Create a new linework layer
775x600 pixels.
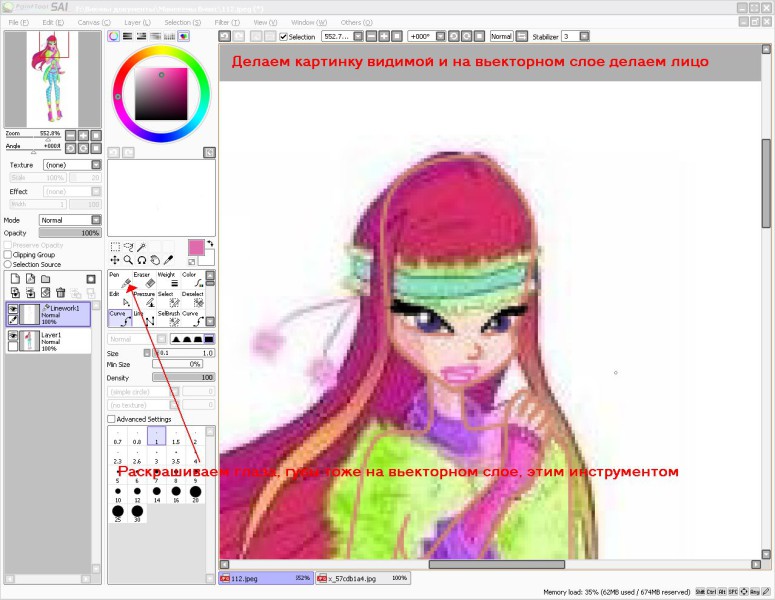[x=30, y=279]
